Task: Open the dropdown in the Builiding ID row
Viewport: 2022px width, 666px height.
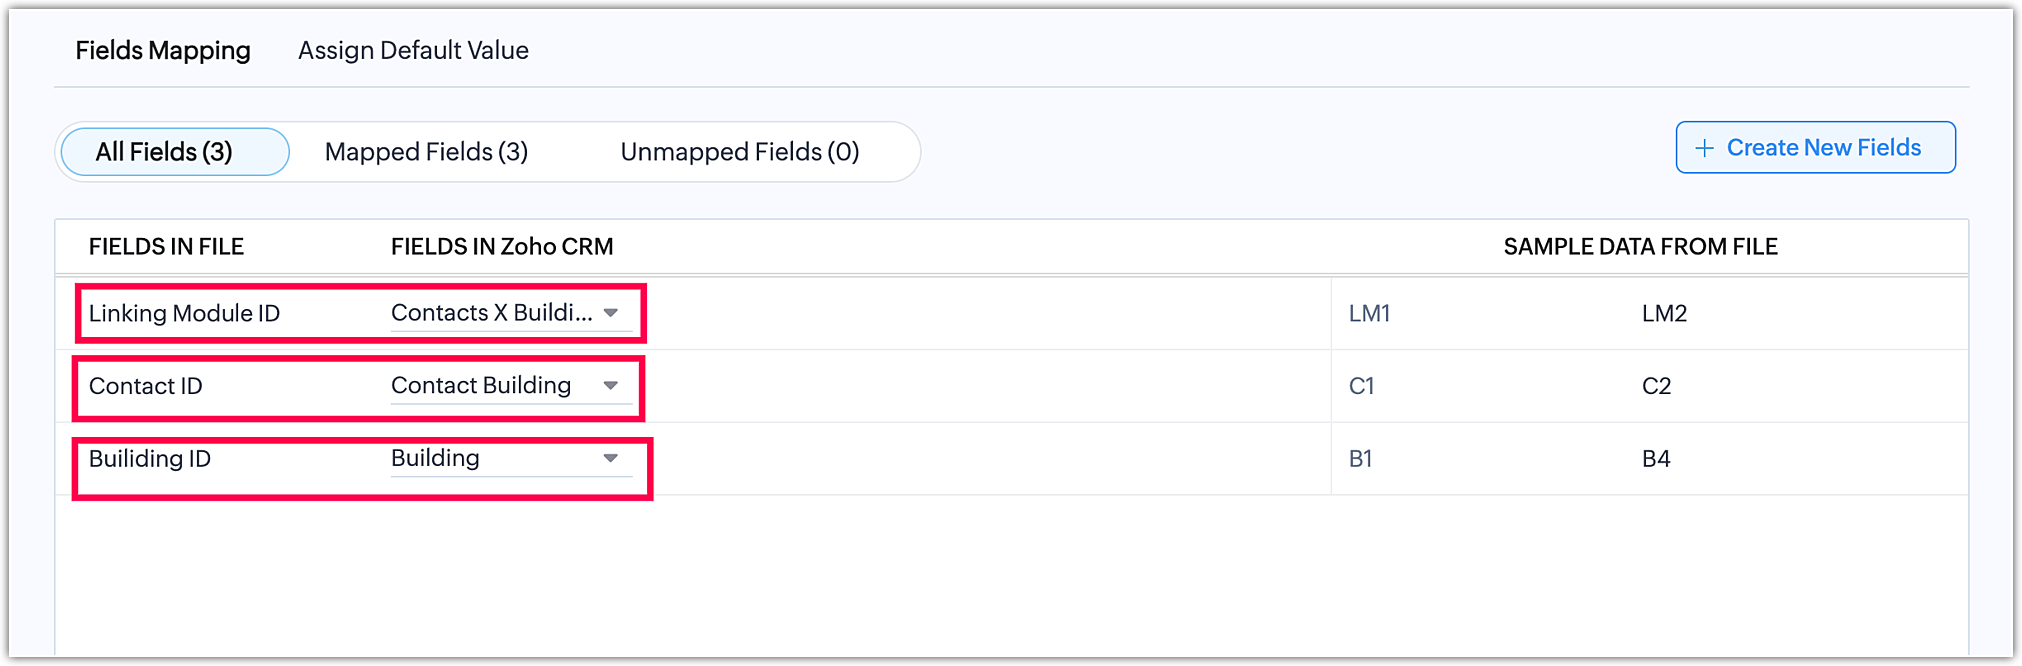Action: coord(610,458)
